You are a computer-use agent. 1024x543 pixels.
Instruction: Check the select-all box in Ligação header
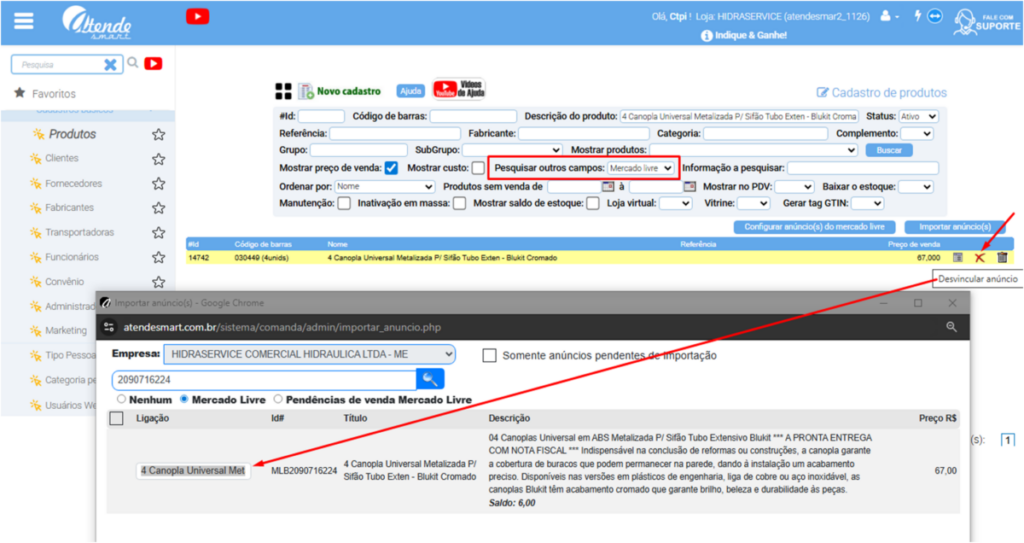116,418
